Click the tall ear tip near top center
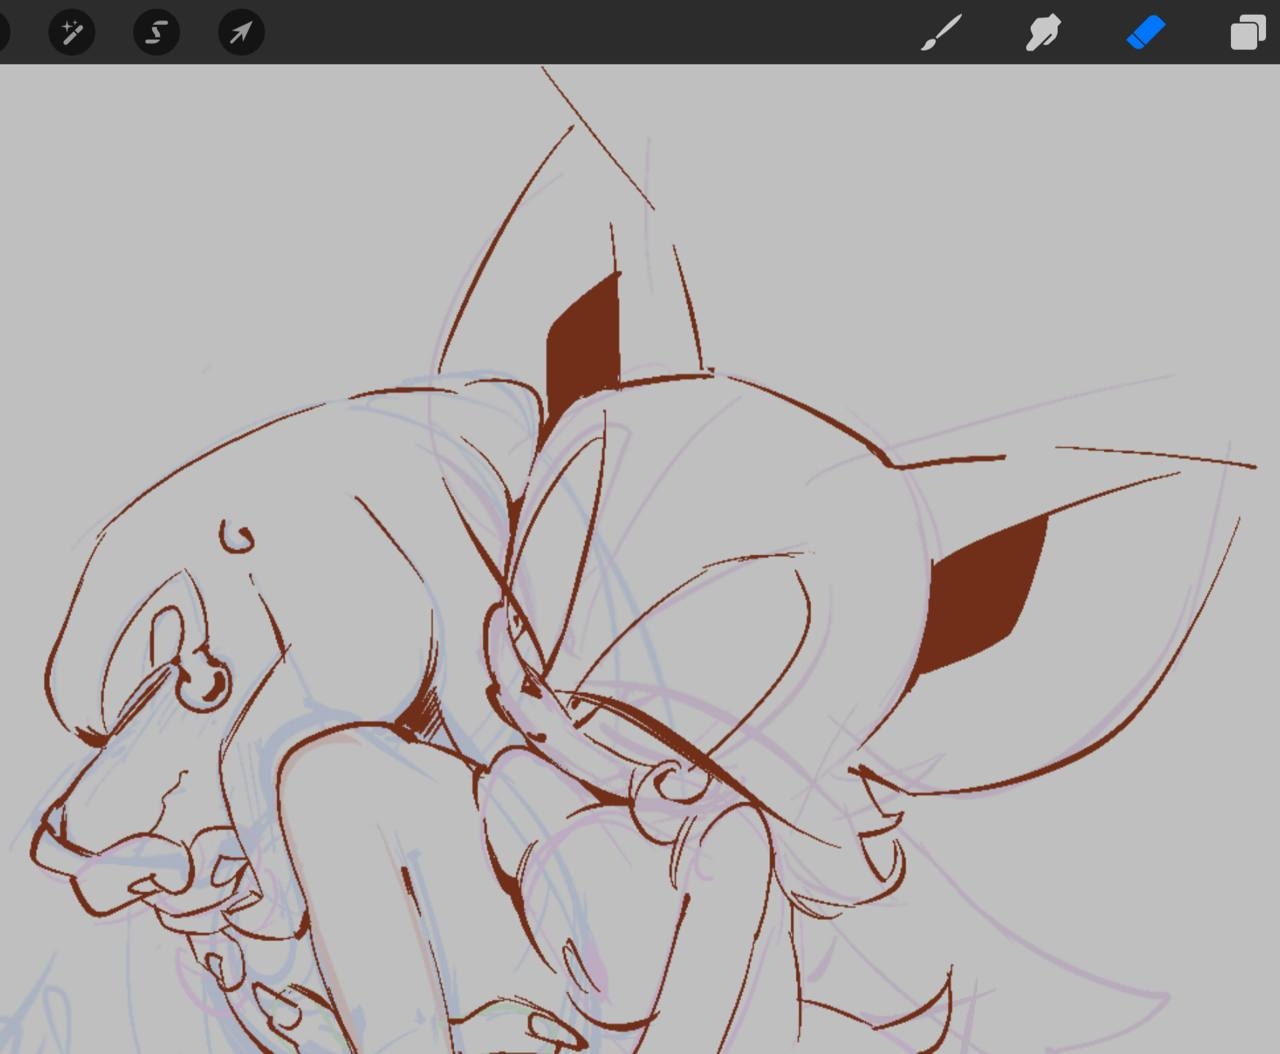The width and height of the screenshot is (1280, 1054). coord(570,128)
